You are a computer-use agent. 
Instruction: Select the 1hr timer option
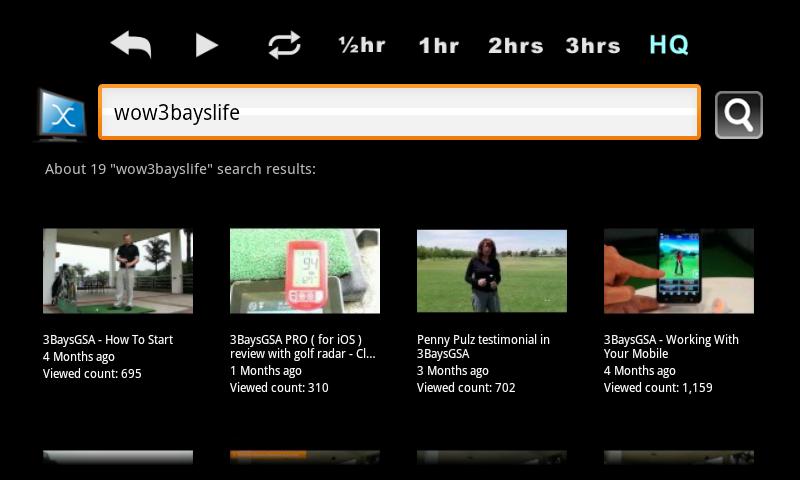[x=439, y=46]
